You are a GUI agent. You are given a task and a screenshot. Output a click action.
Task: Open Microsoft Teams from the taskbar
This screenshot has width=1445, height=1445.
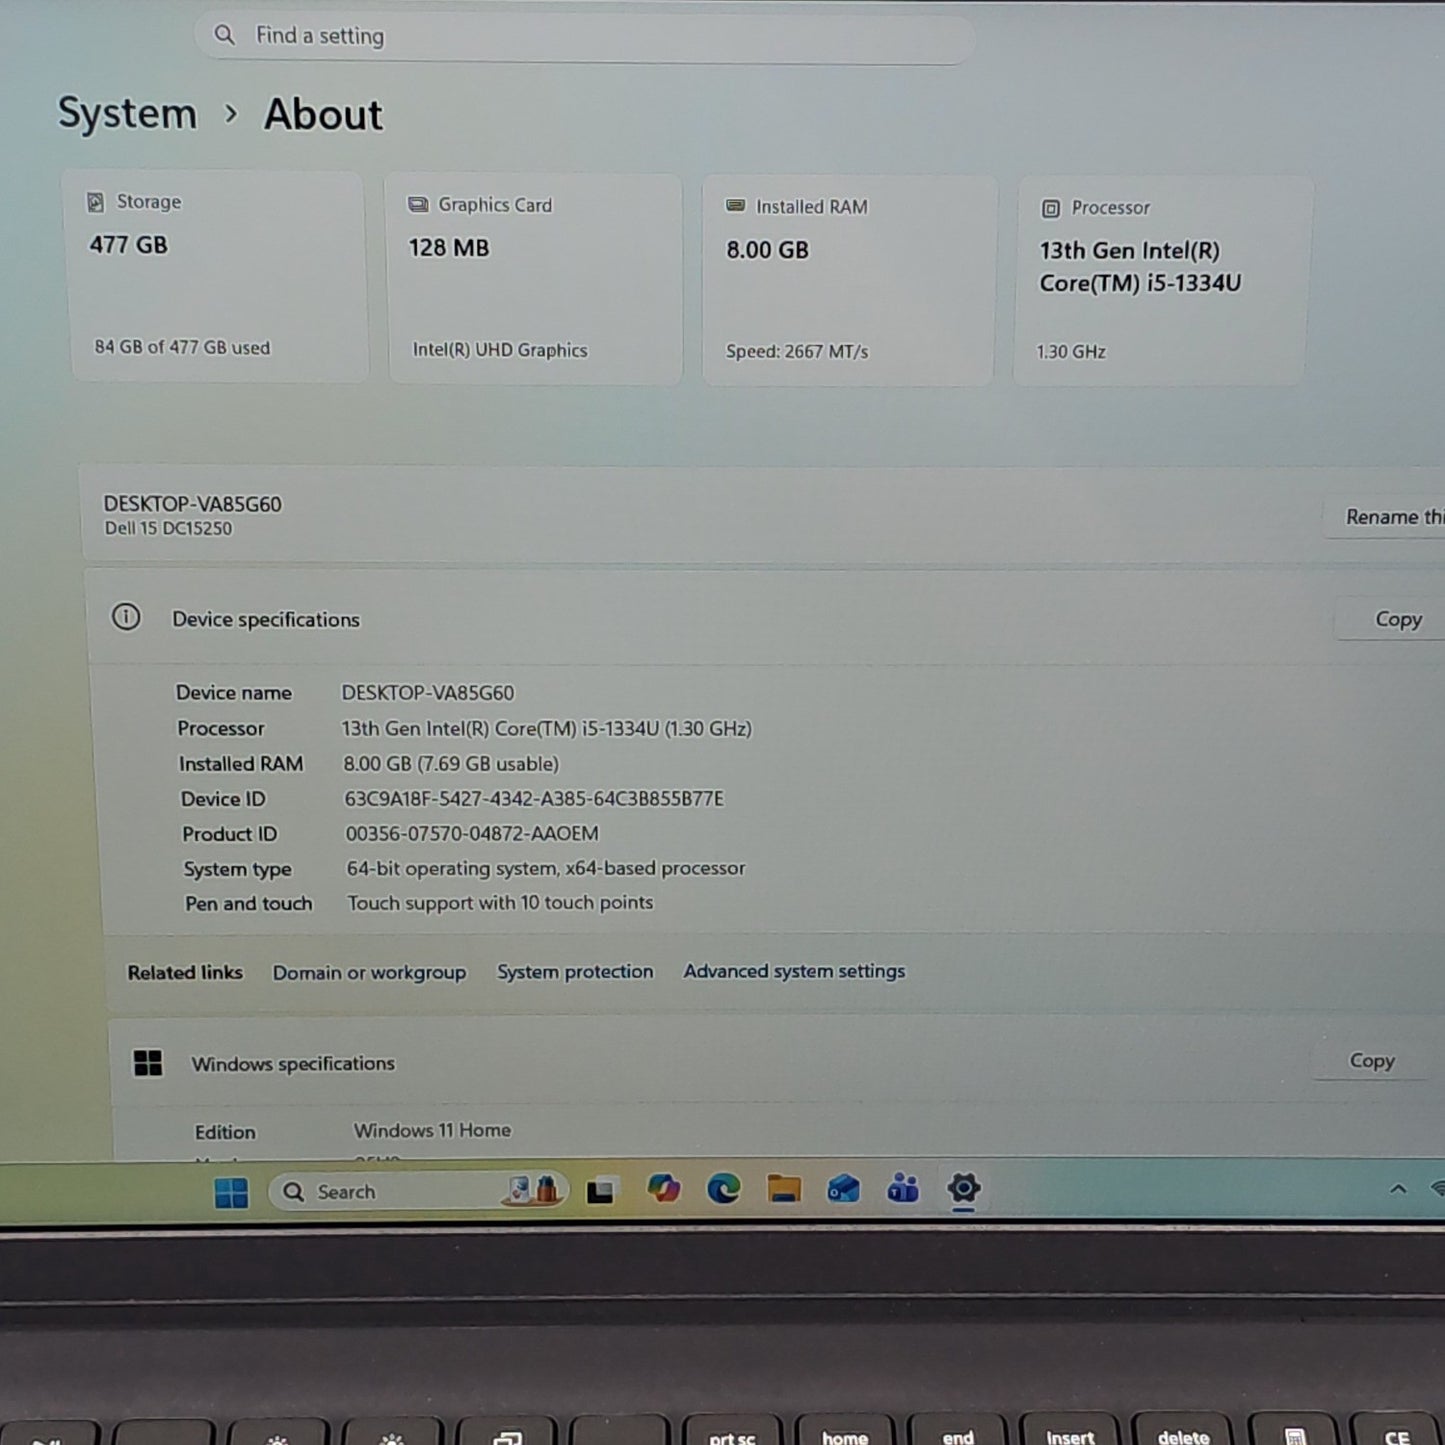903,1188
